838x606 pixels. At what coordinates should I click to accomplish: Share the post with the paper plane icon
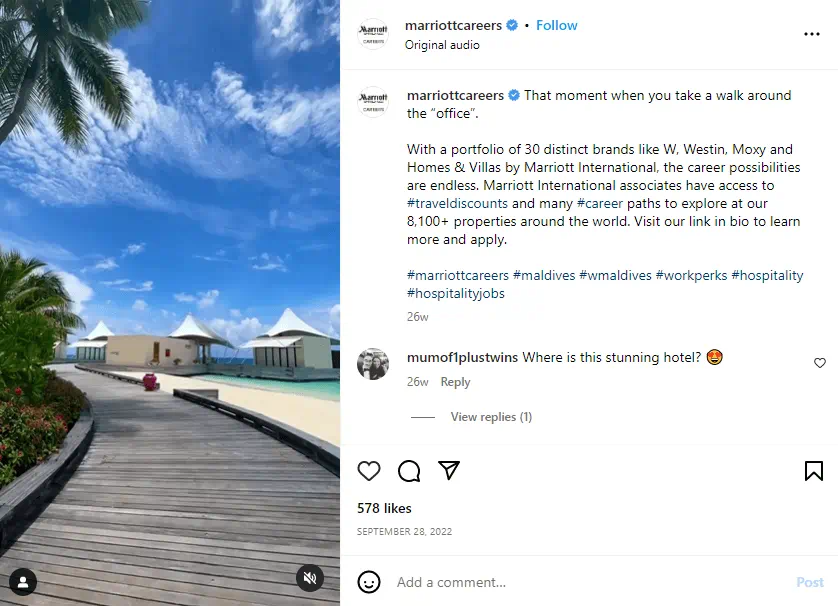[449, 470]
